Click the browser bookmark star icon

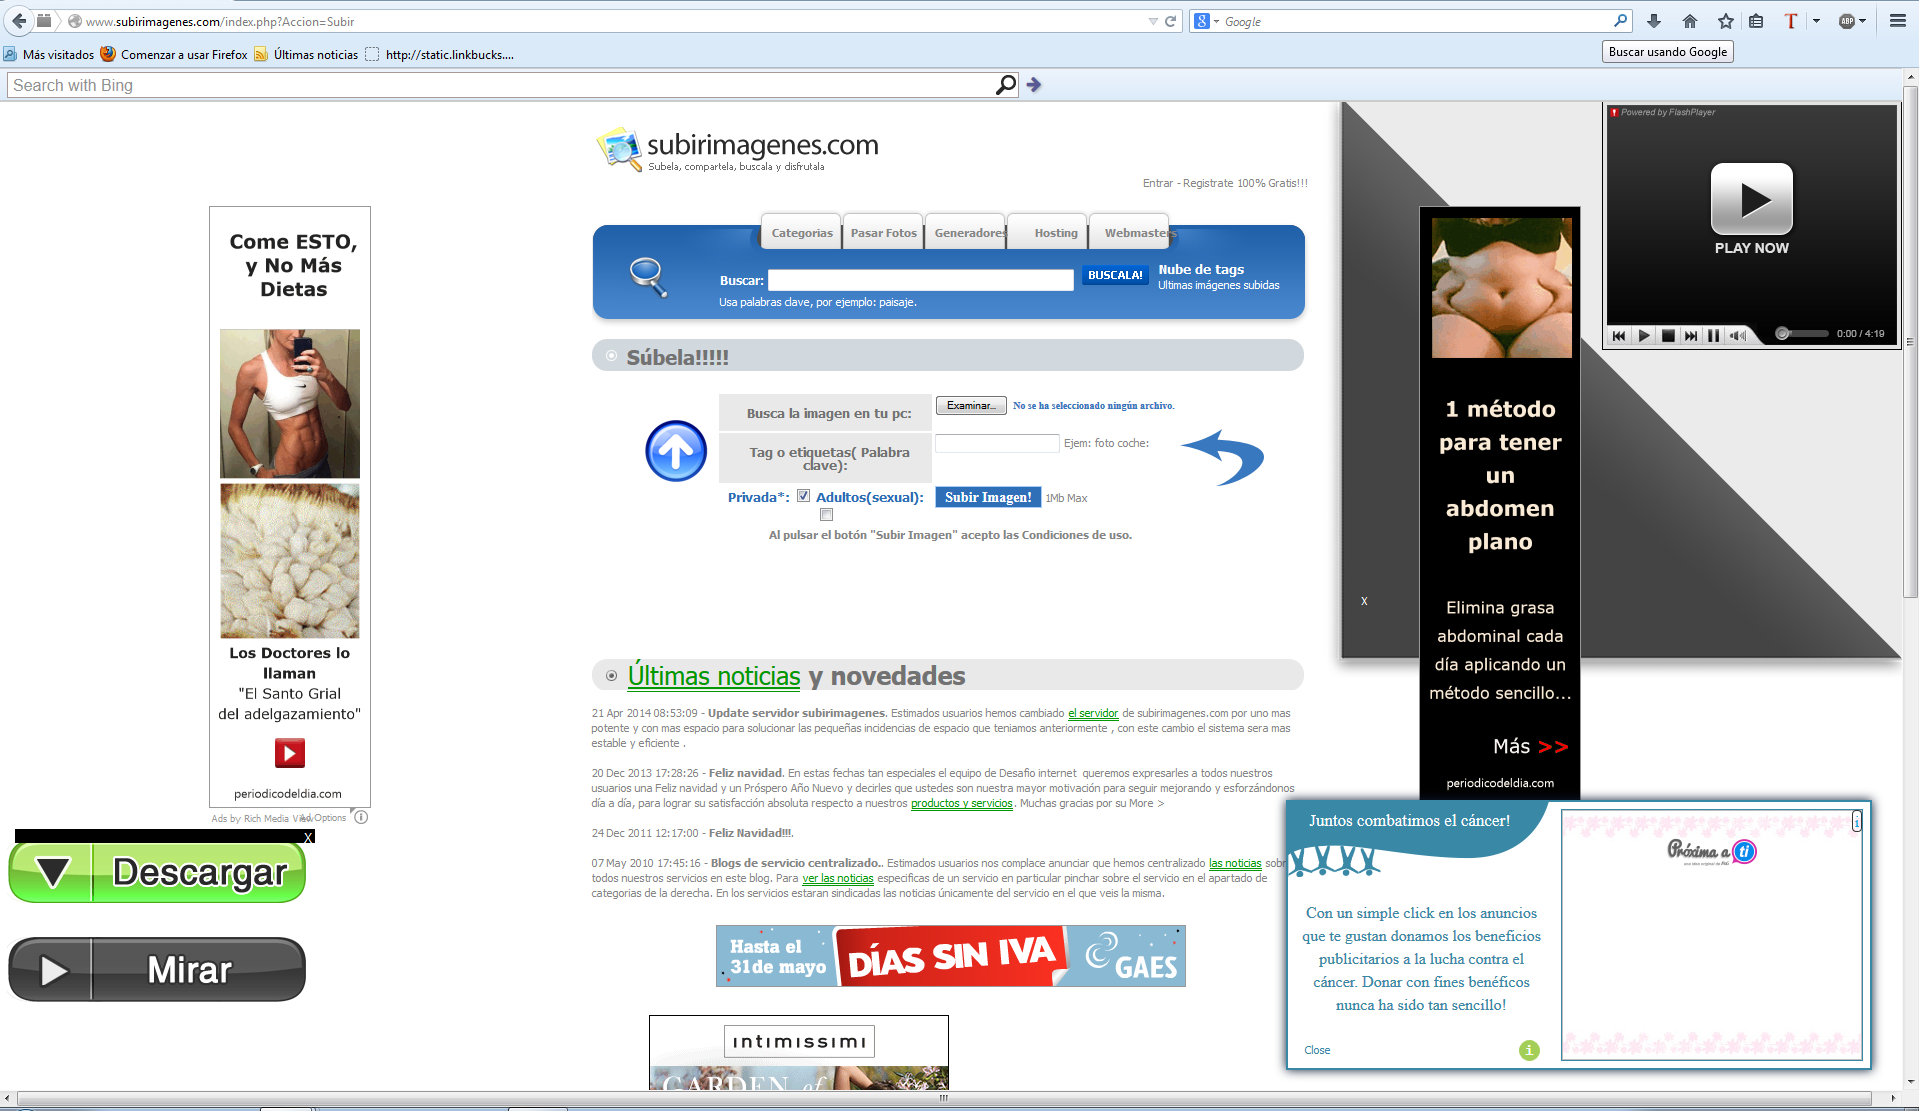pos(1727,20)
